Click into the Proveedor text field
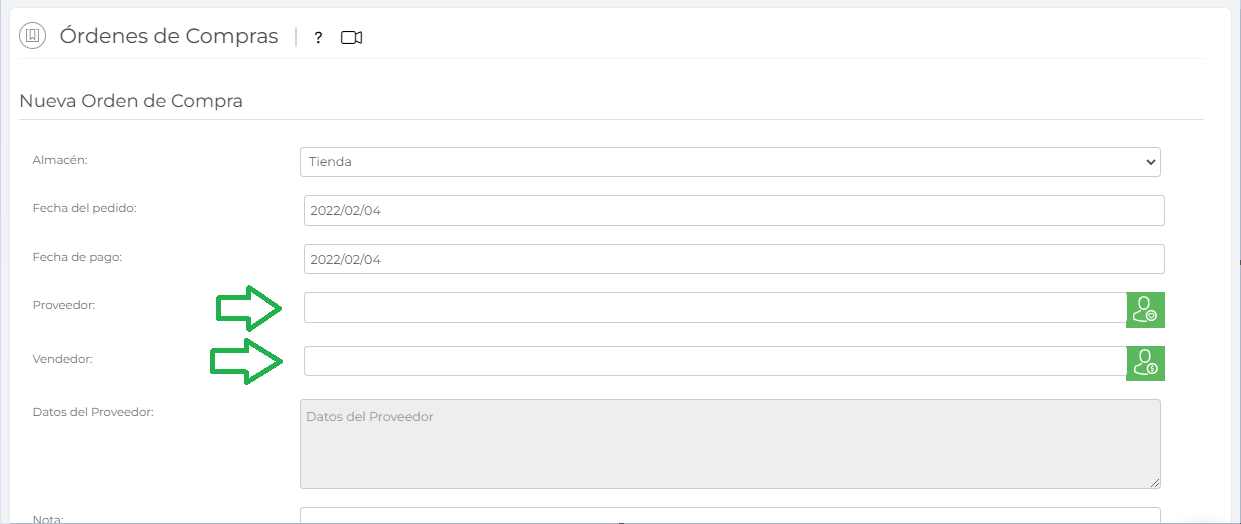1241x524 pixels. 715,308
